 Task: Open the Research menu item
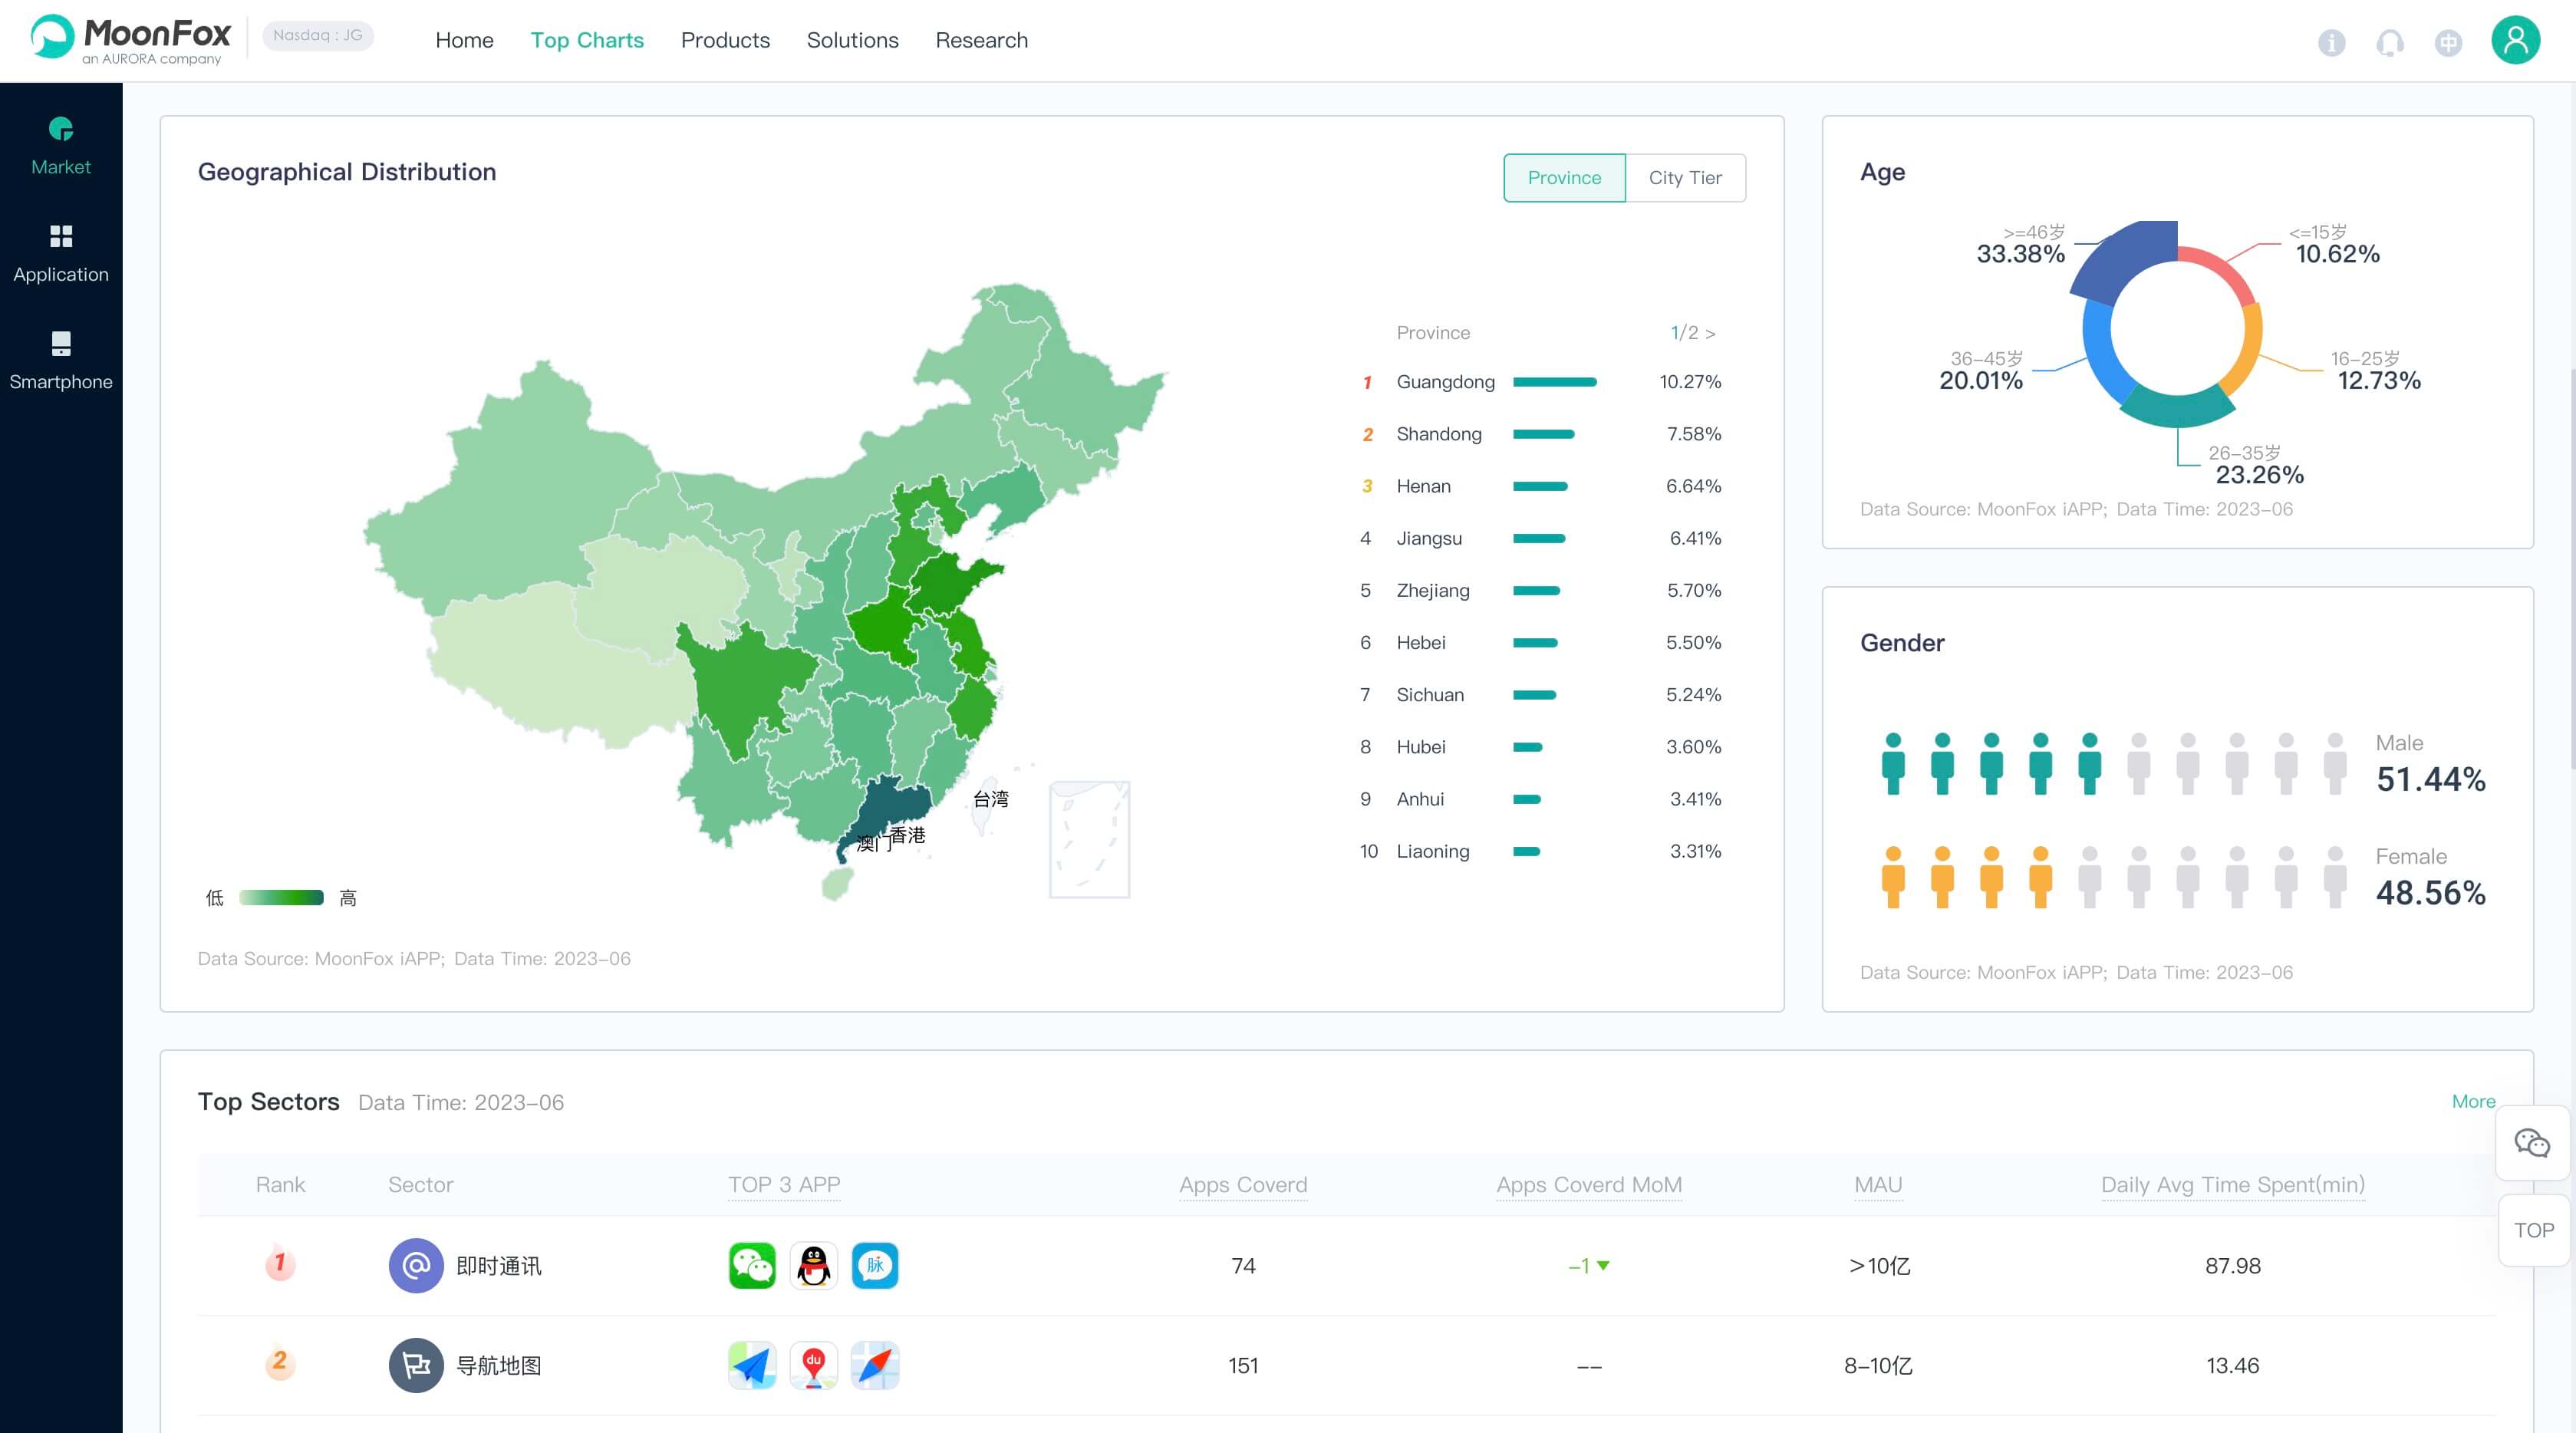pyautogui.click(x=981, y=40)
